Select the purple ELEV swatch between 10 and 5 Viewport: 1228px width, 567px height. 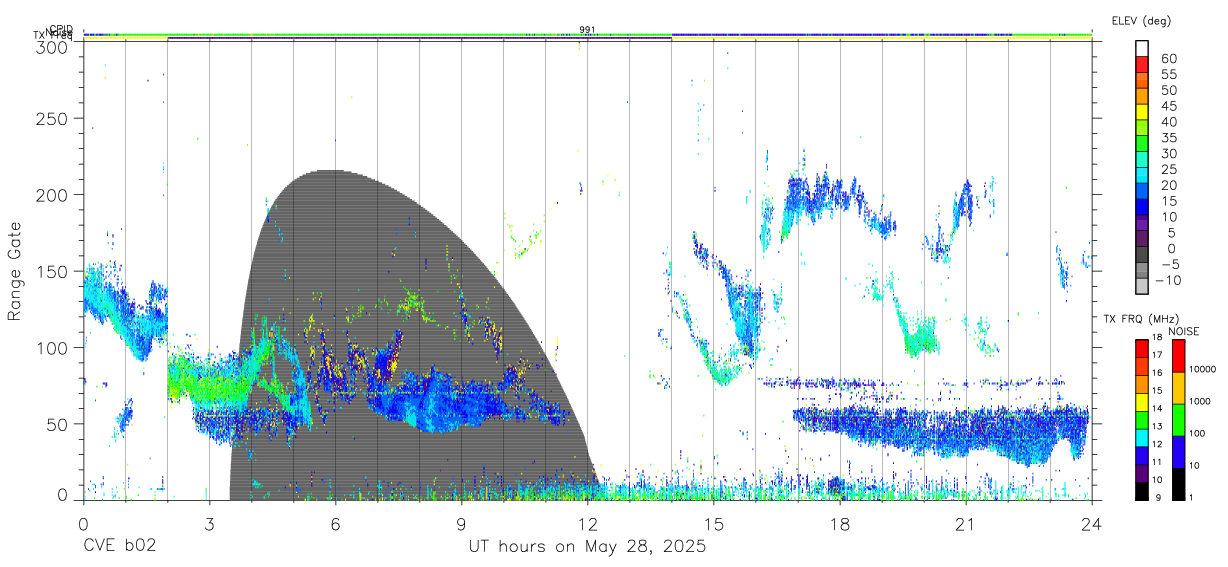pos(1141,224)
